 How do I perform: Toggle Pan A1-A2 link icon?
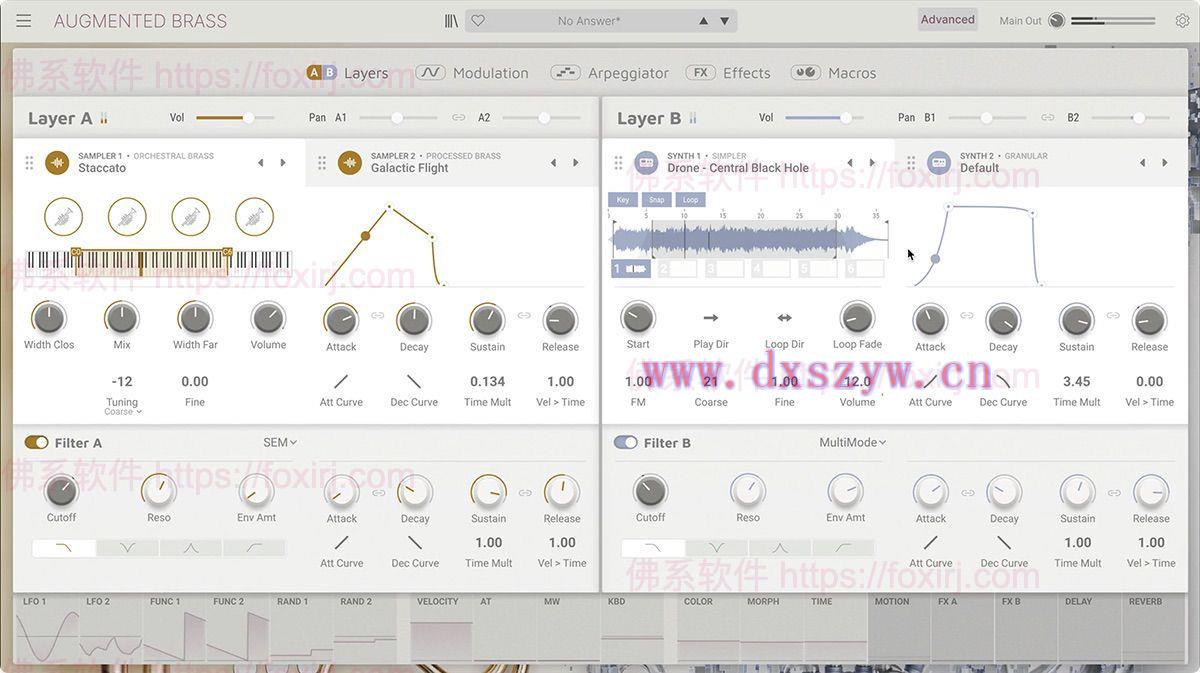[x=458, y=118]
